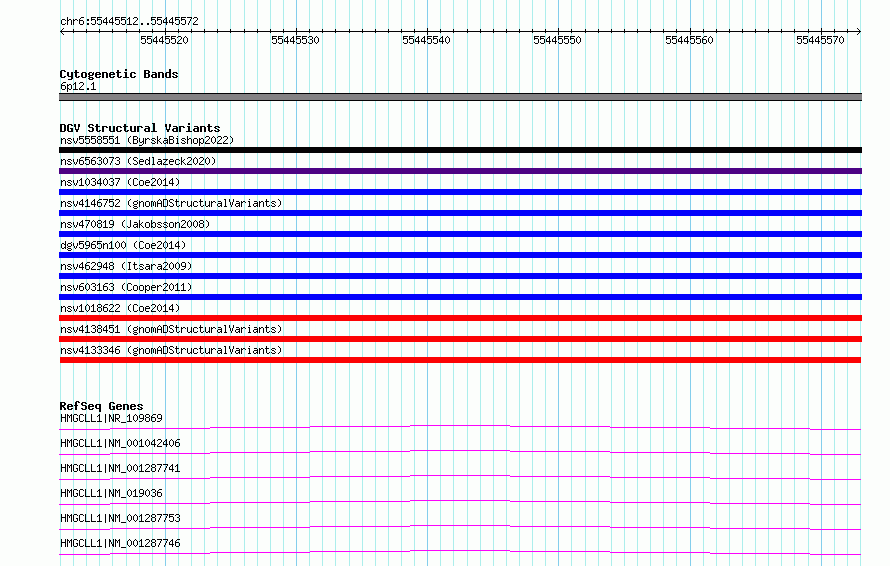Open variant nsv470819 (Jakobsson2008) label
Image resolution: width=890 pixels, height=566 pixels.
tap(135, 224)
